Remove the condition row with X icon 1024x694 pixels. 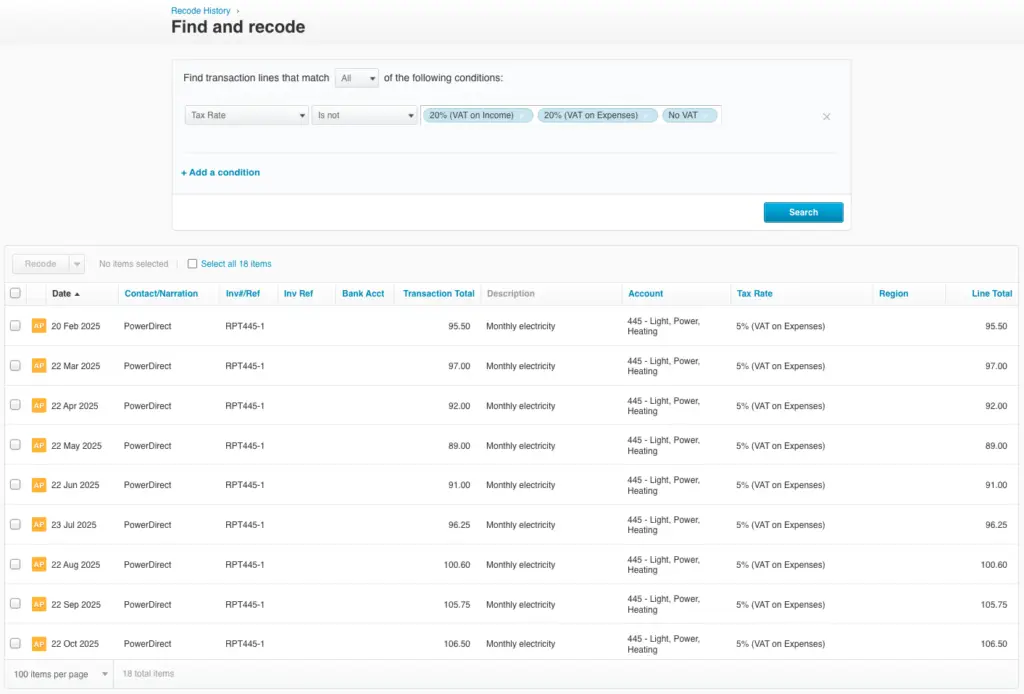coord(826,117)
